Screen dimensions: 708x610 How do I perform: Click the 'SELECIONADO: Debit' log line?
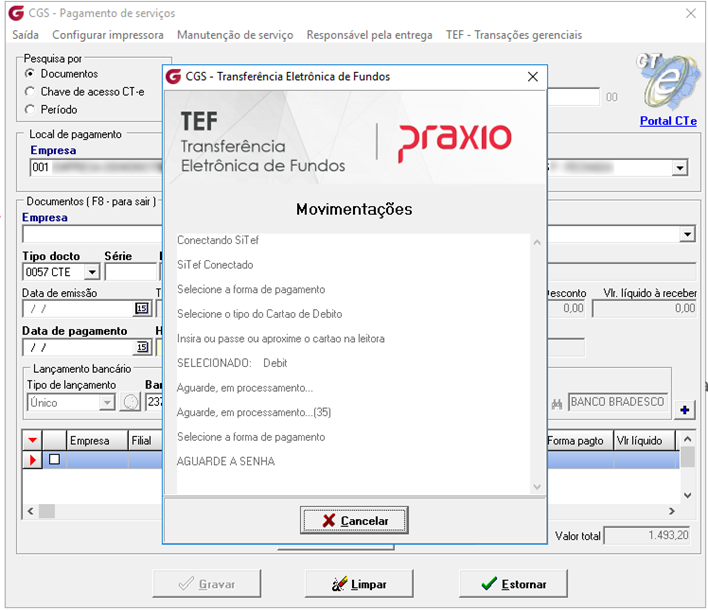(x=232, y=363)
